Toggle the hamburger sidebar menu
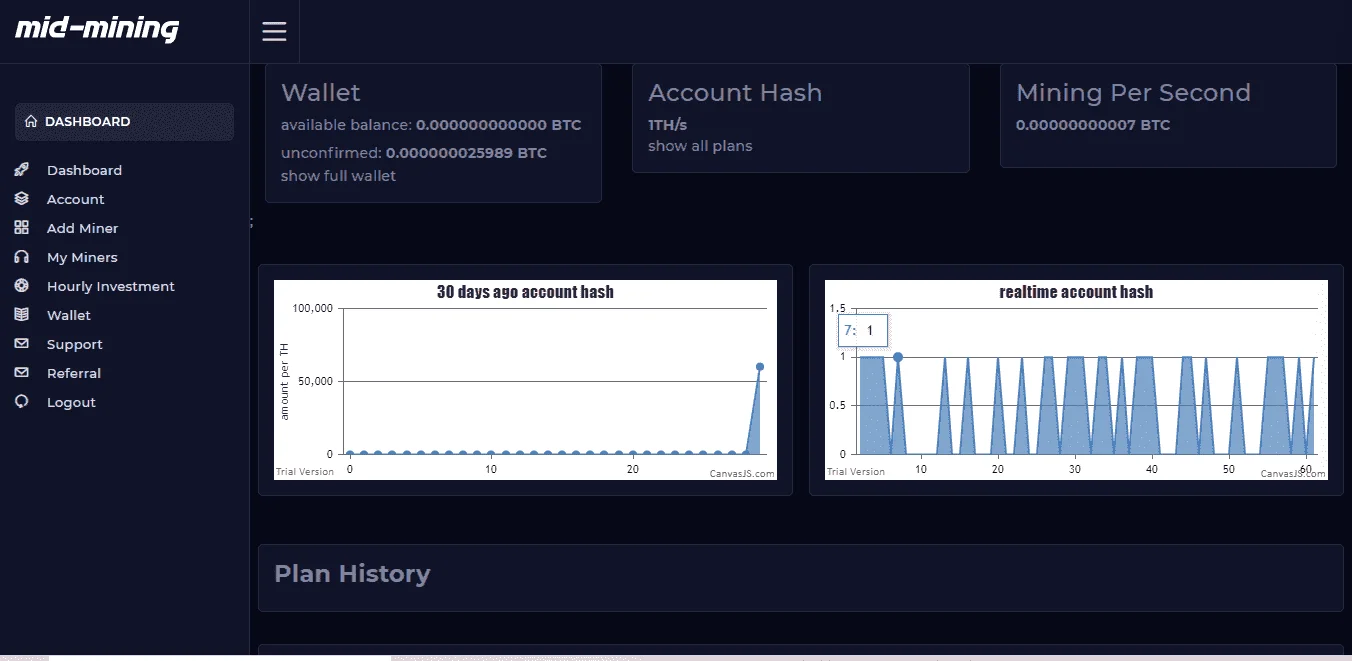The width and height of the screenshot is (1352, 661). [x=274, y=31]
